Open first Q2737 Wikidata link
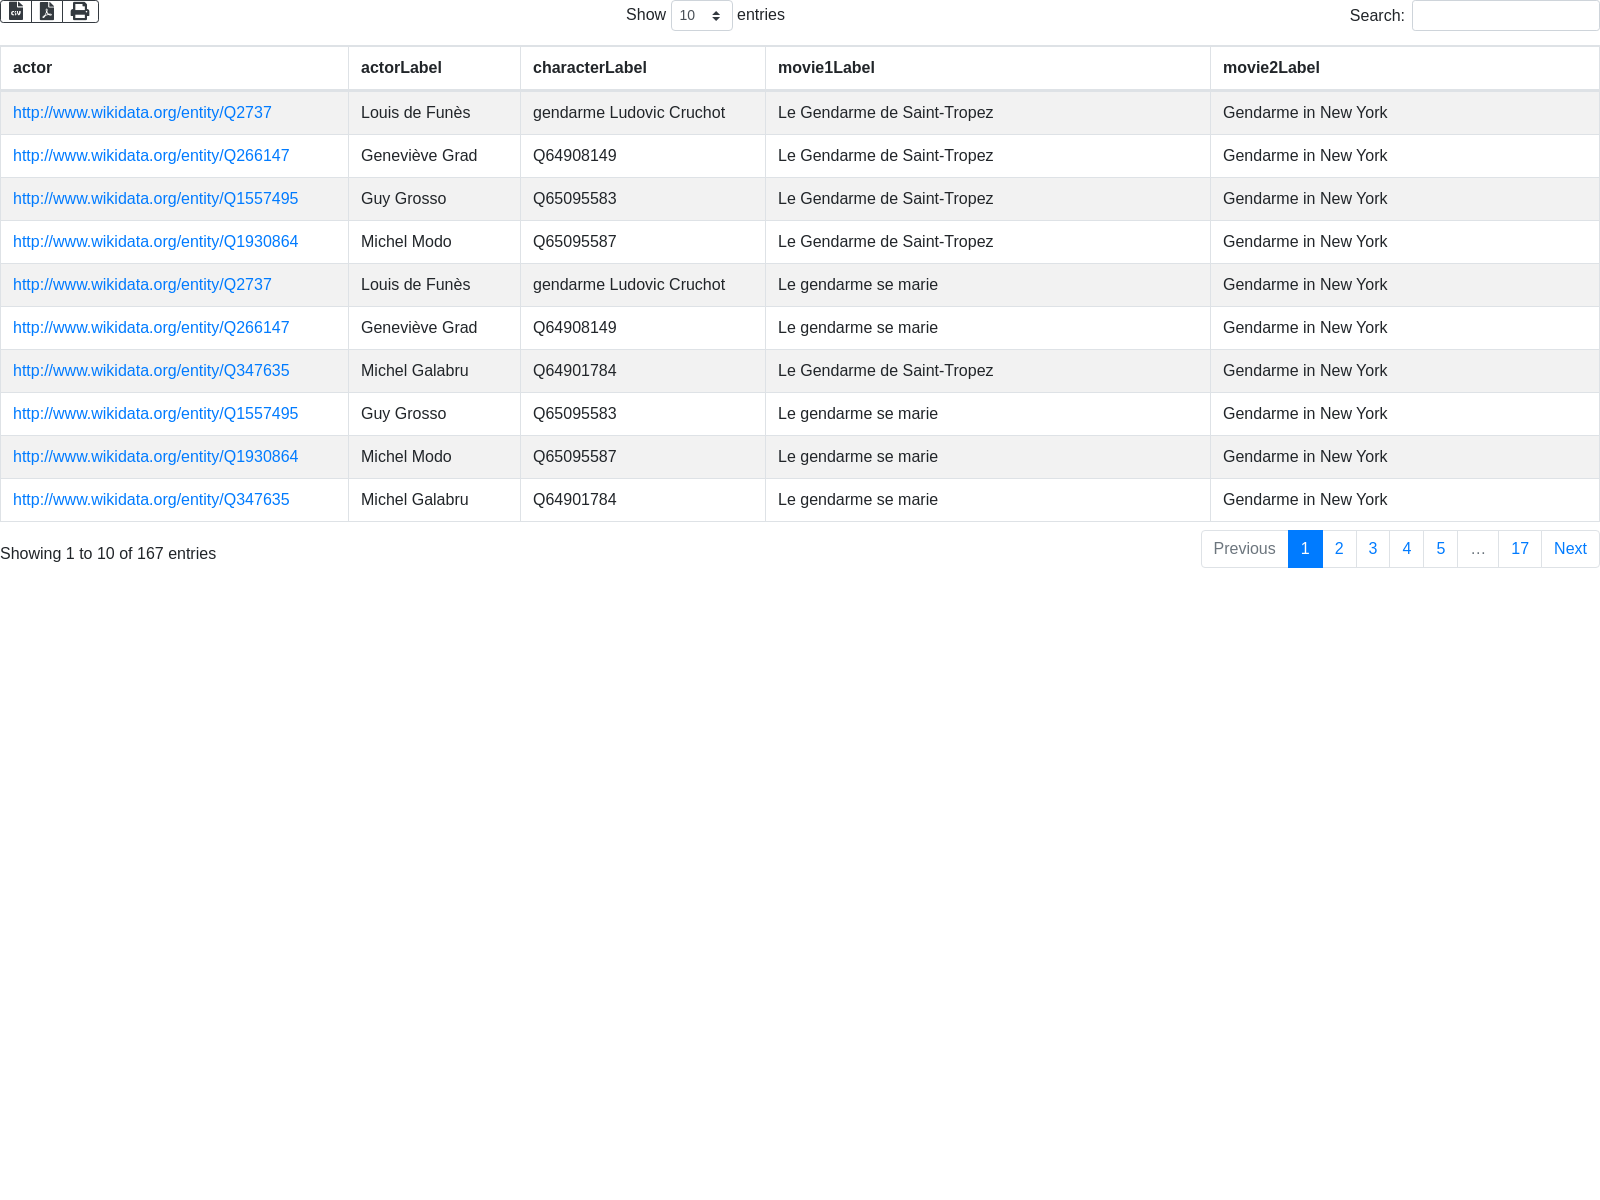Image resolution: width=1600 pixels, height=1200 pixels. (142, 113)
